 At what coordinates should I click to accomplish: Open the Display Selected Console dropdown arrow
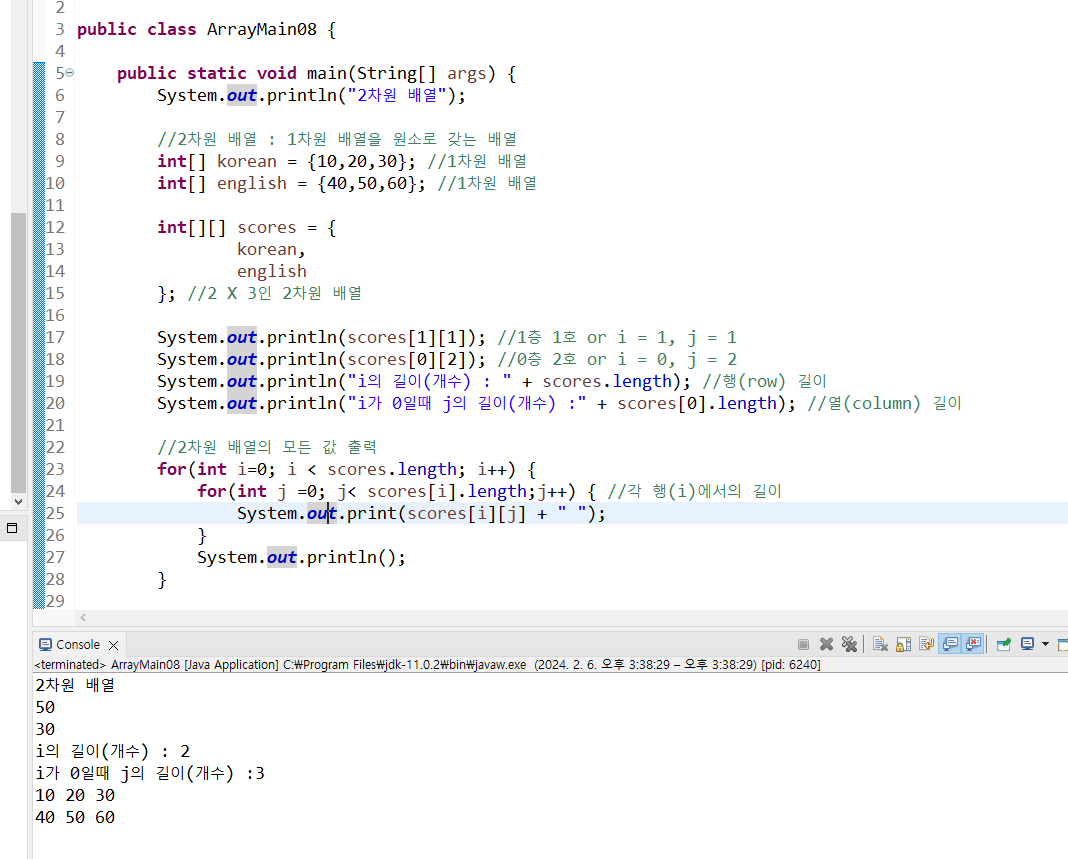[x=1046, y=644]
